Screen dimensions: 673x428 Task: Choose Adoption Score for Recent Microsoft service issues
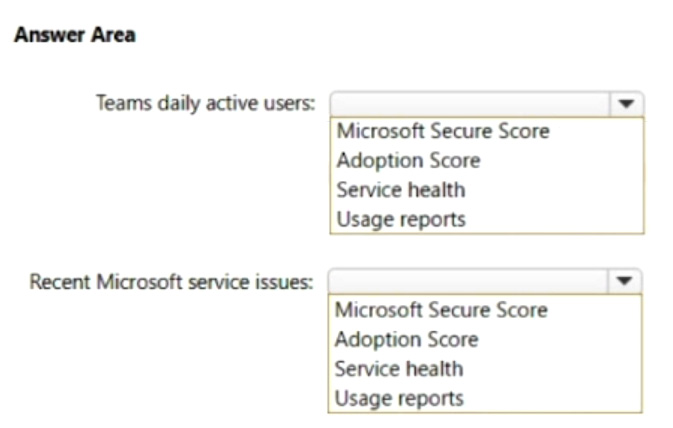tap(406, 339)
